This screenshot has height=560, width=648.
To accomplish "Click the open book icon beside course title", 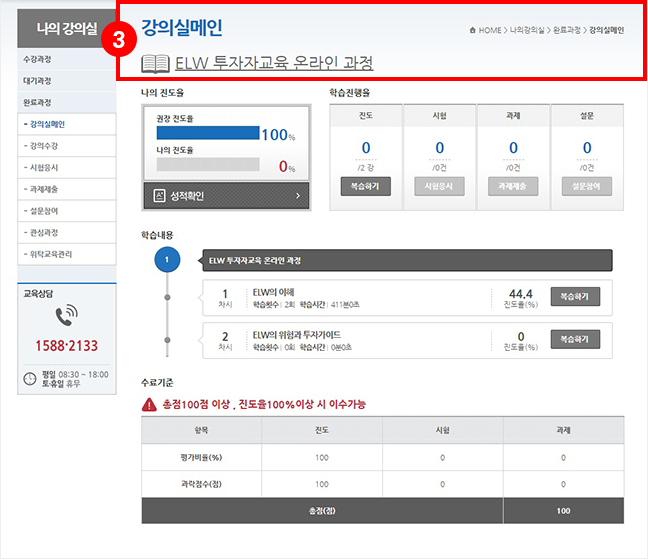I will point(155,64).
